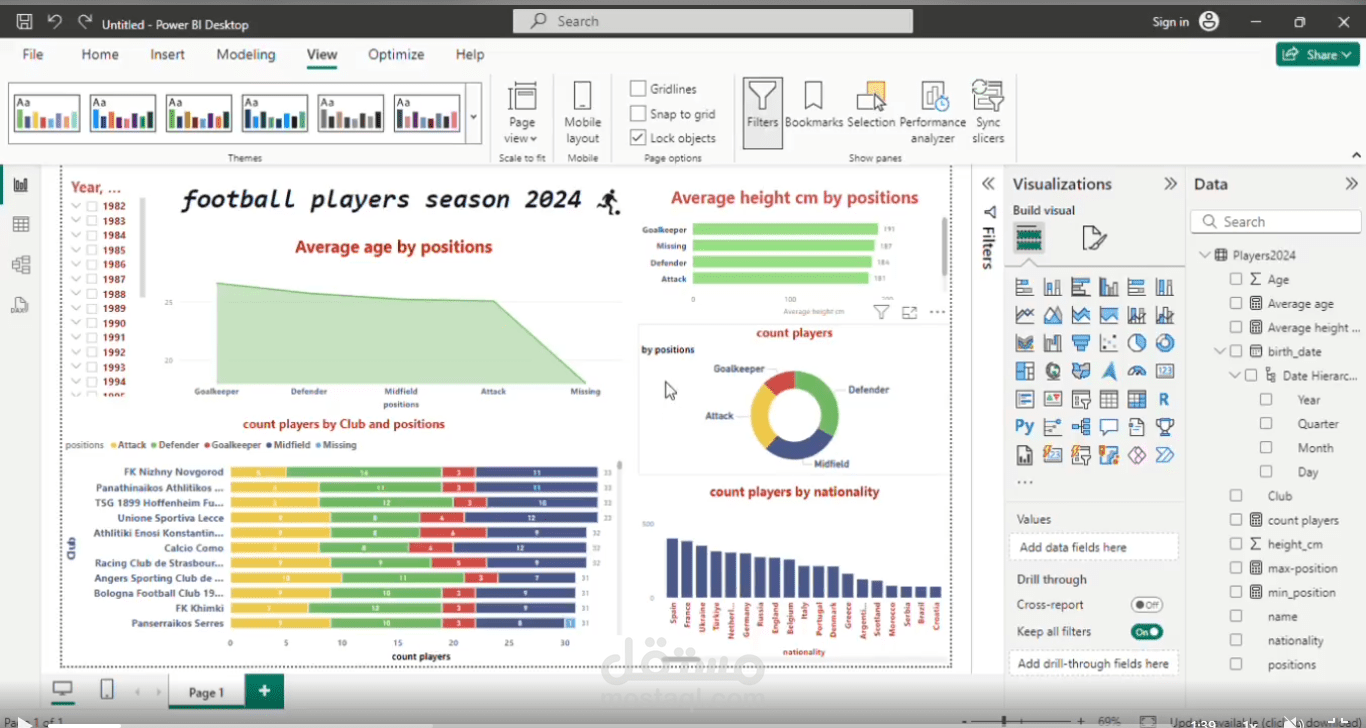Select the decomposition tree visual
1366x728 pixels.
(x=1080, y=427)
